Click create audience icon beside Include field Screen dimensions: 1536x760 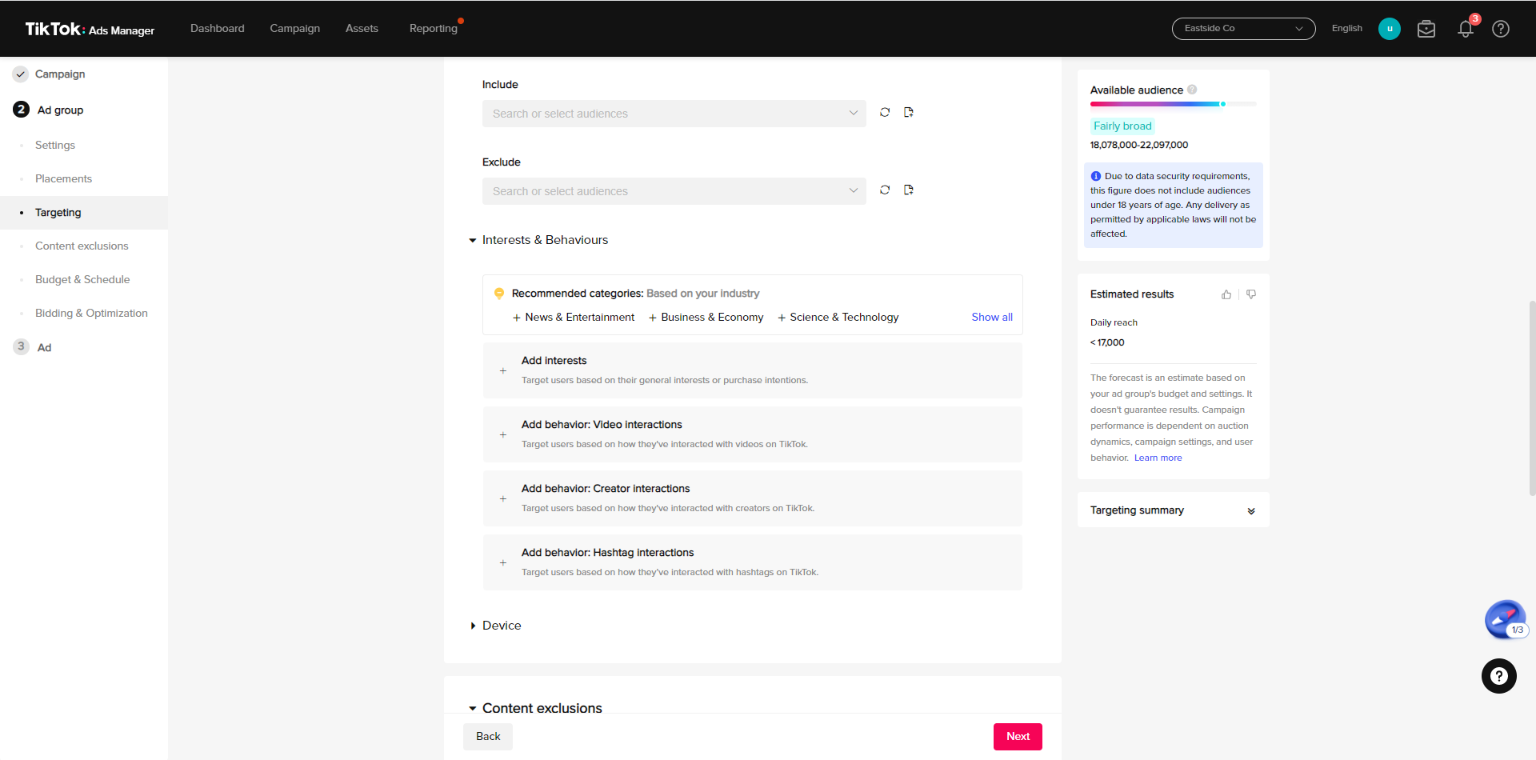909,113
